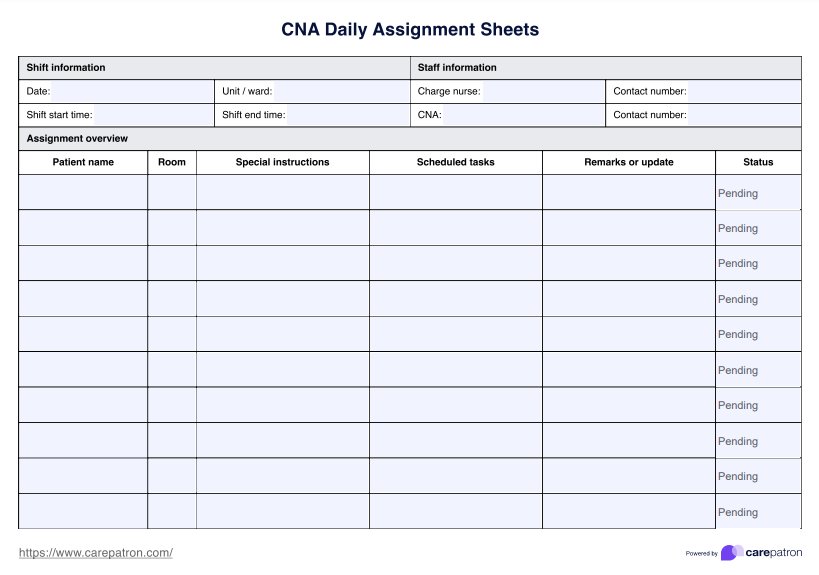Viewport: 819px width, 575px height.
Task: Click the first row Room cell
Action: (172, 193)
